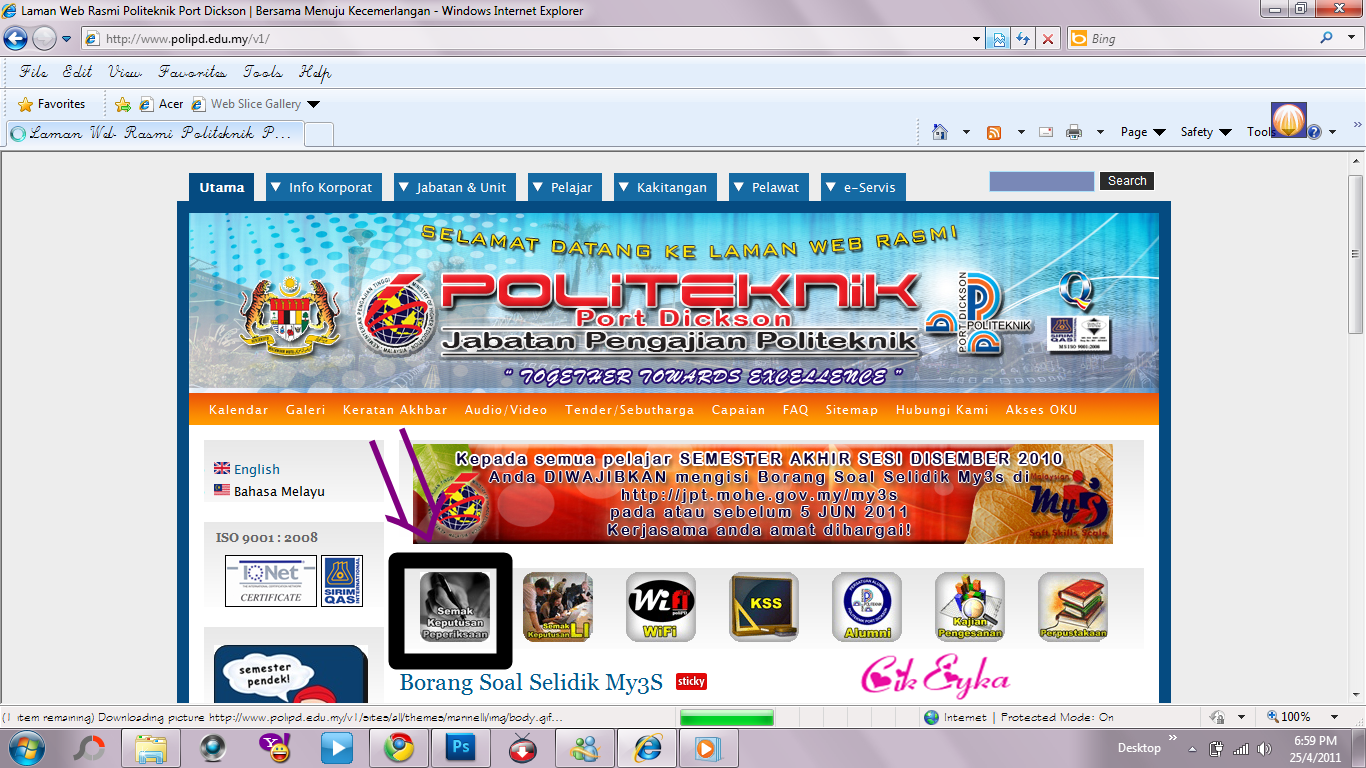Open the Page dropdown in command bar

[1143, 132]
